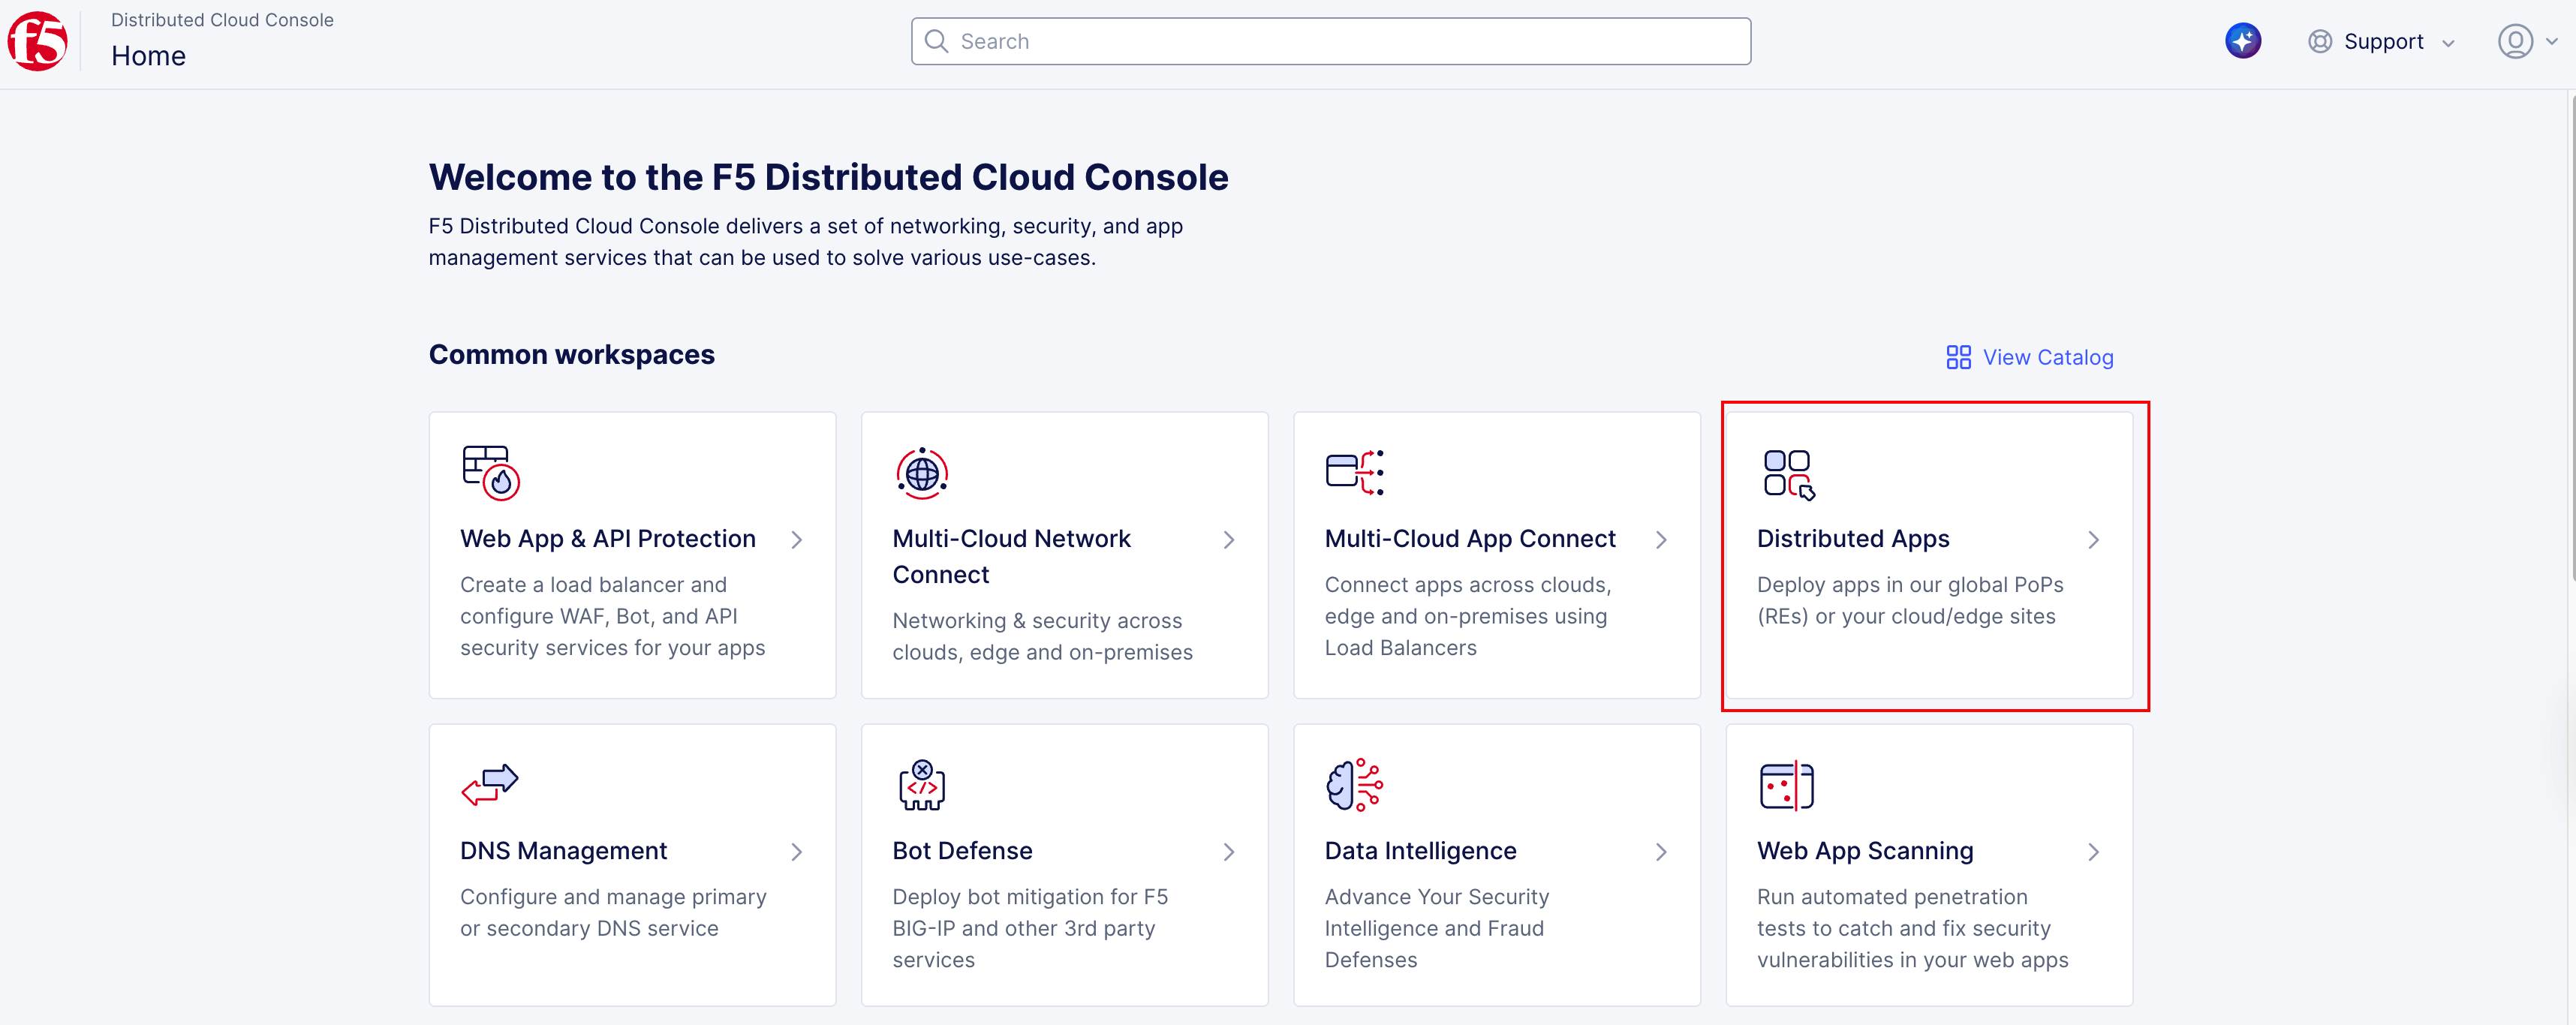Click the Common workspaces heading
The height and width of the screenshot is (1025, 2576).
[571, 355]
